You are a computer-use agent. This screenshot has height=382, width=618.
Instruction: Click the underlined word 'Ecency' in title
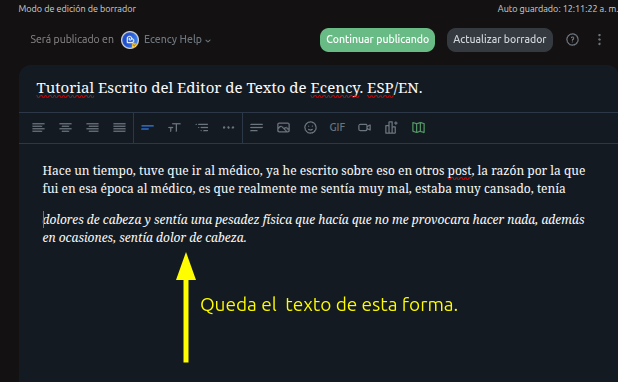[335, 88]
